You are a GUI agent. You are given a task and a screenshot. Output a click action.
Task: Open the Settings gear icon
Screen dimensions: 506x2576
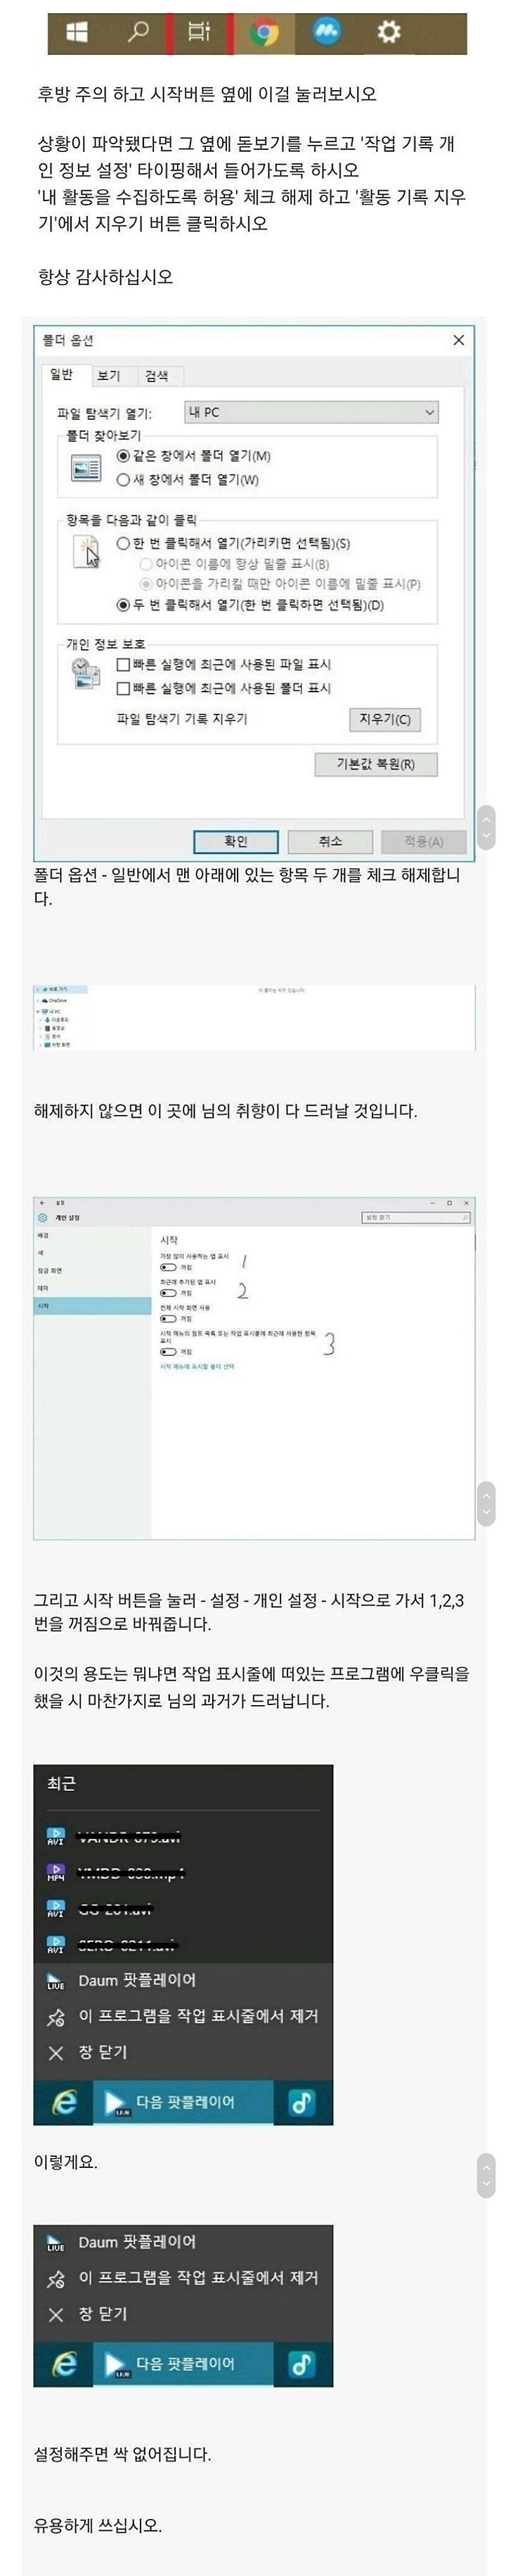(x=388, y=32)
